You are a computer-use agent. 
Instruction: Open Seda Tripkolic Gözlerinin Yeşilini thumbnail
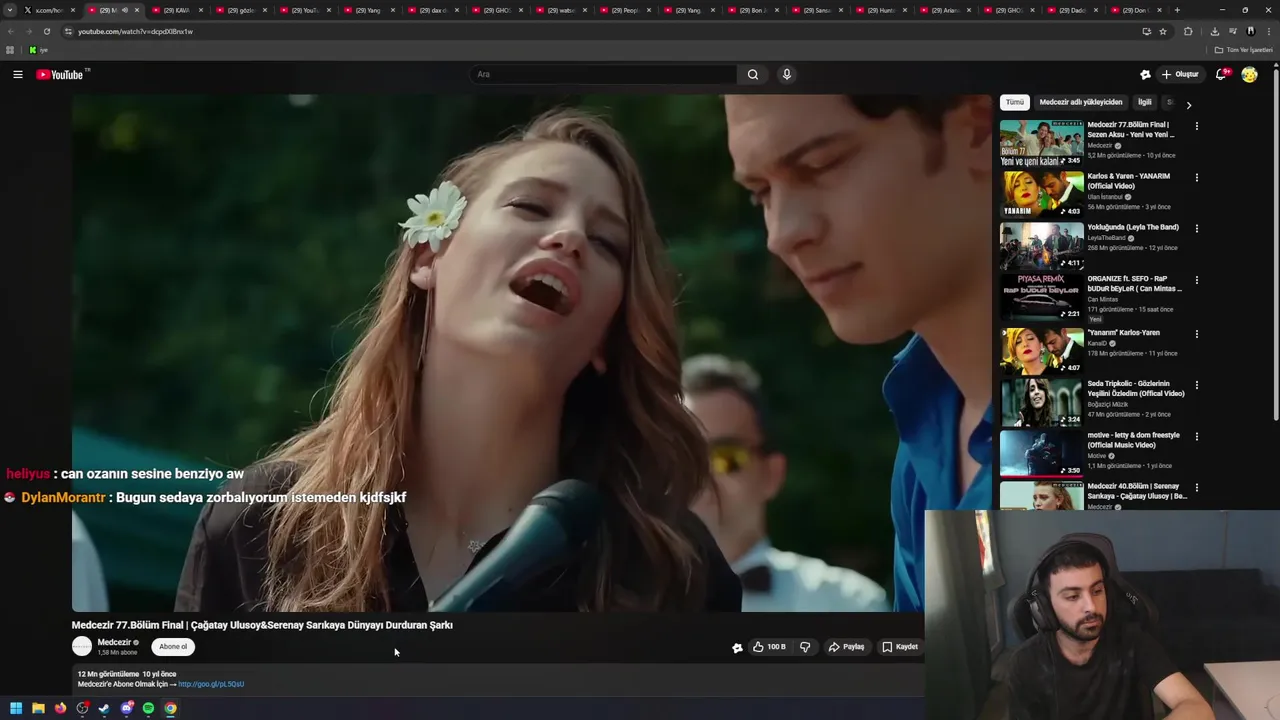[x=1041, y=402]
